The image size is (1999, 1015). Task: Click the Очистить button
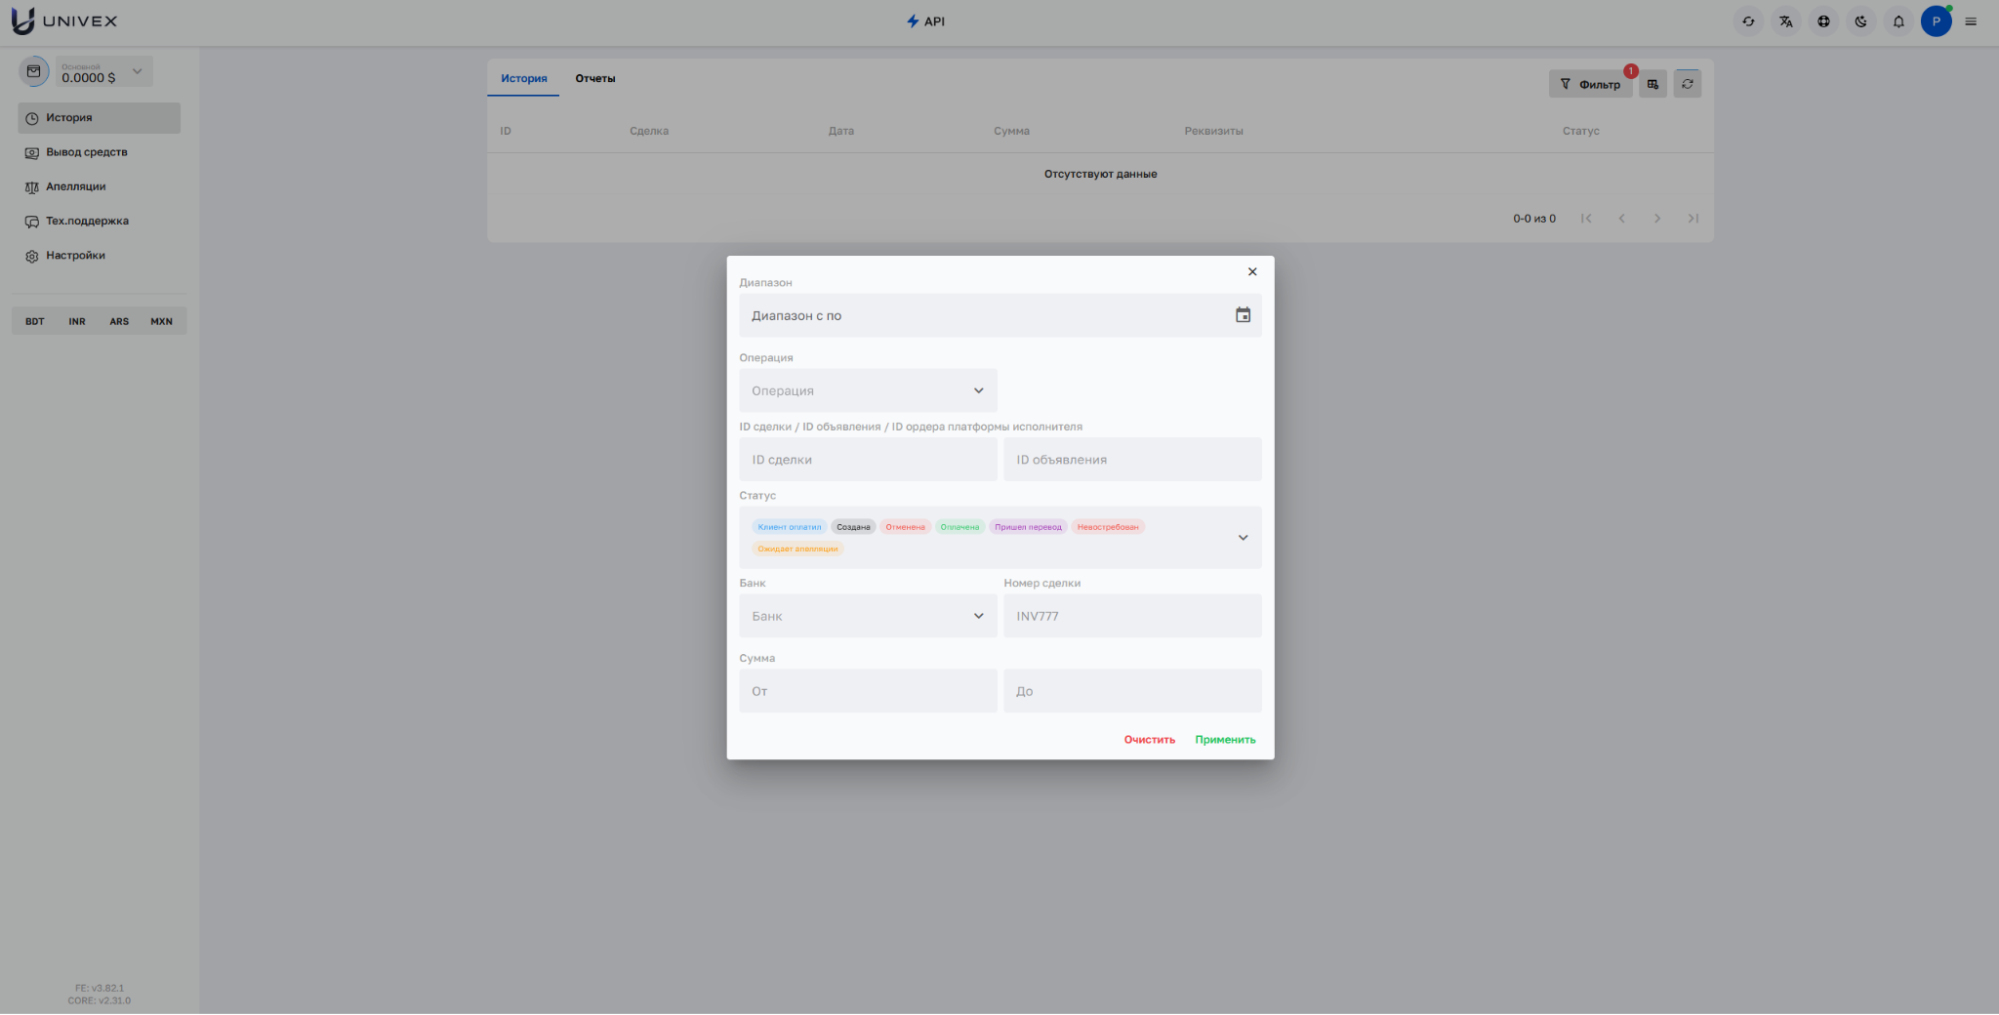tap(1149, 740)
